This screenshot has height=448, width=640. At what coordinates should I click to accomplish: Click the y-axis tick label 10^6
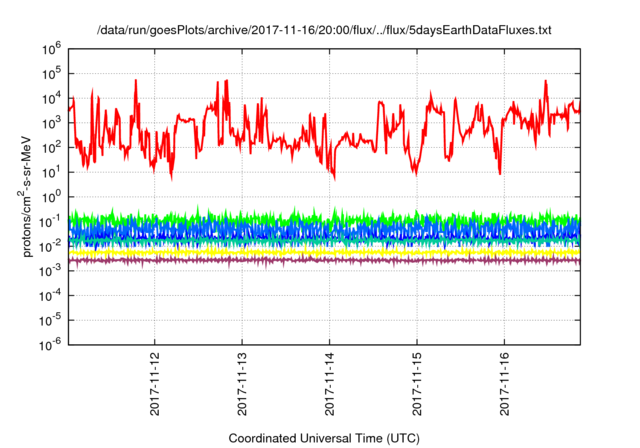tap(52, 49)
